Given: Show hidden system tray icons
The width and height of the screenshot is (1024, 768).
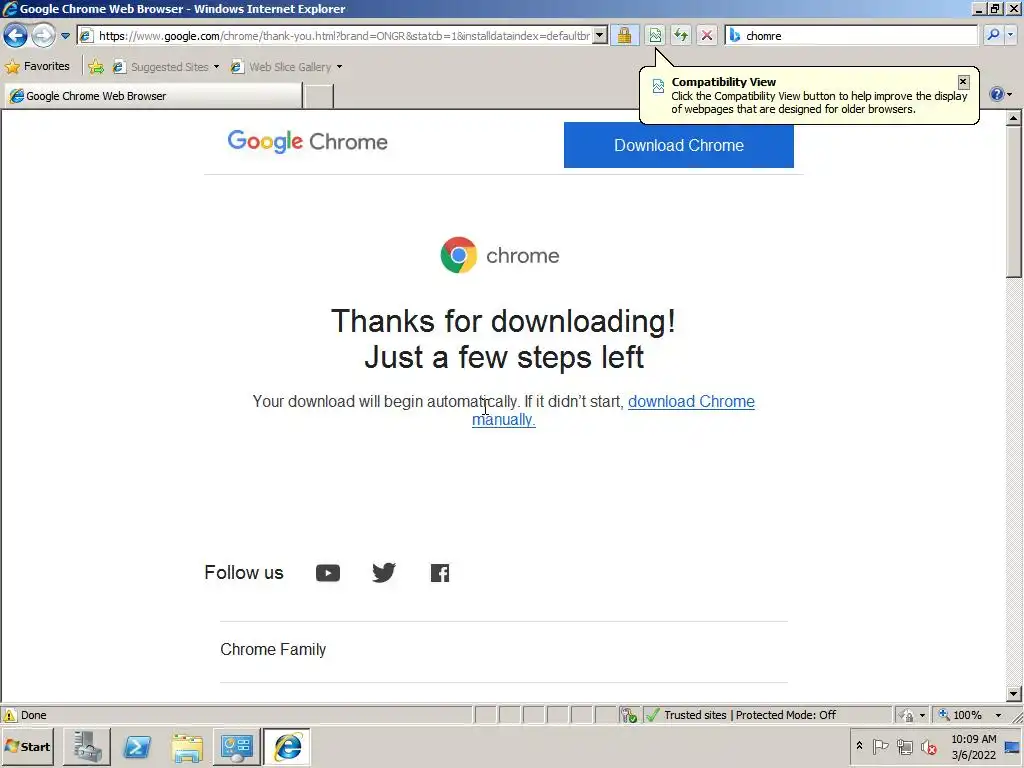Looking at the screenshot, I should [859, 746].
